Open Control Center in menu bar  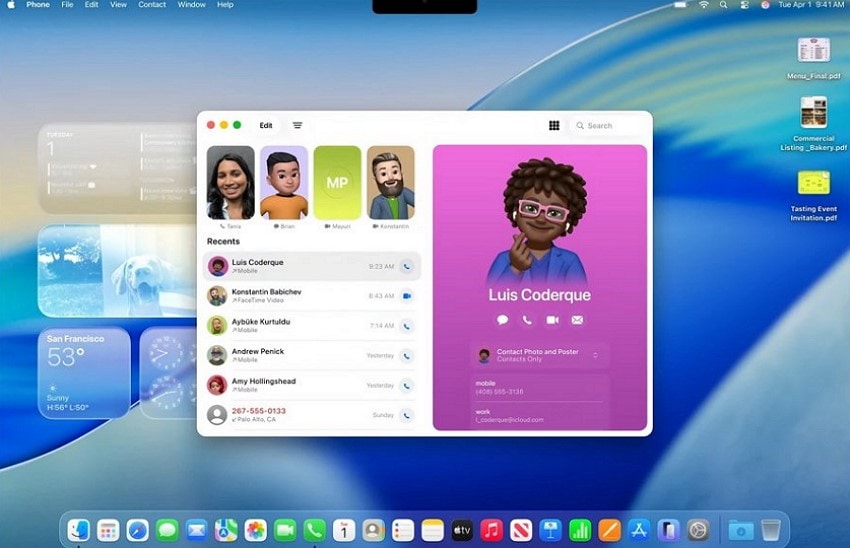click(x=745, y=5)
